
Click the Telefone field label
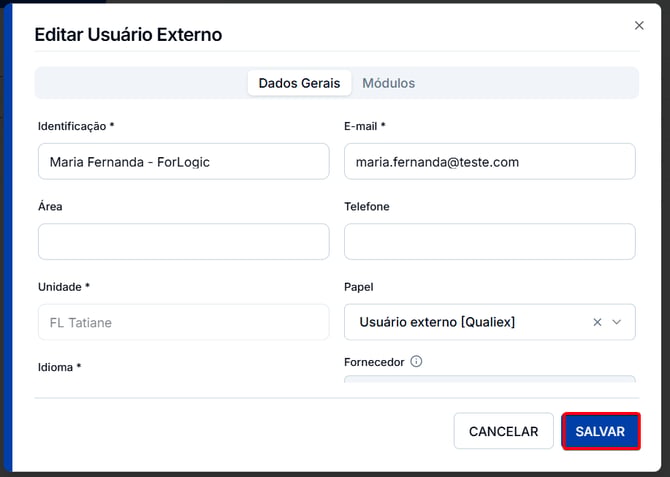click(367, 206)
